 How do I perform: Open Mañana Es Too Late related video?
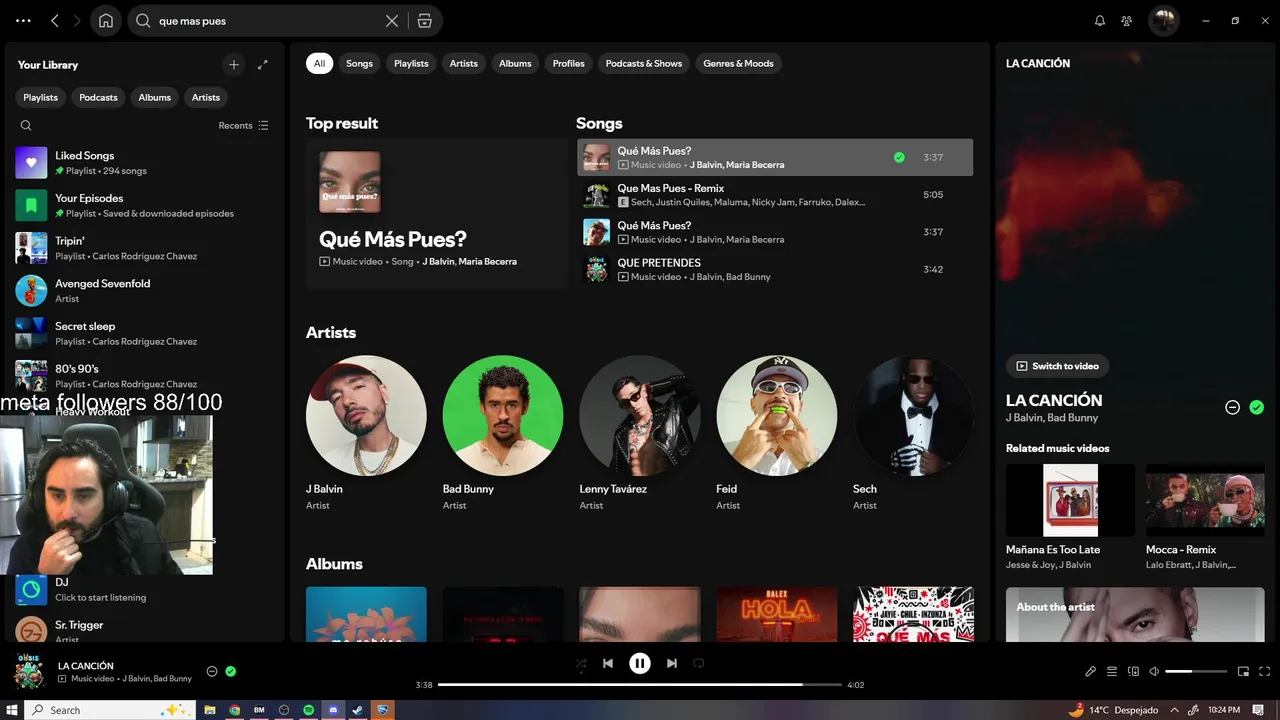[x=1070, y=517]
